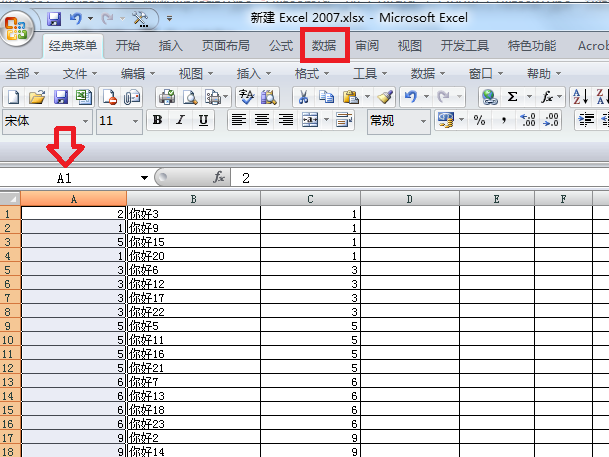
Task: Click the formula bar value 2
Action: (x=246, y=178)
